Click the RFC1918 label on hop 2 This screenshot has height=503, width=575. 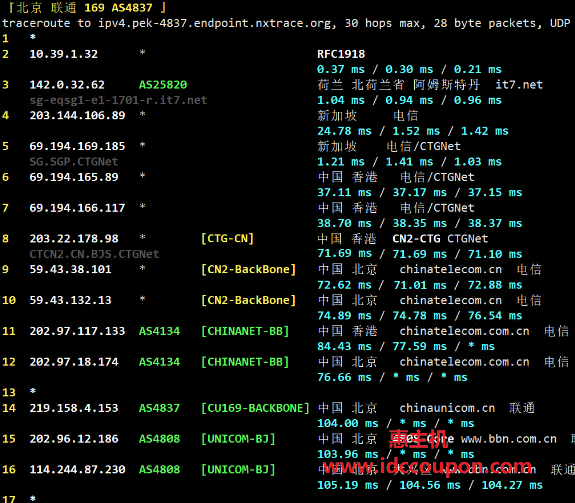(341, 54)
